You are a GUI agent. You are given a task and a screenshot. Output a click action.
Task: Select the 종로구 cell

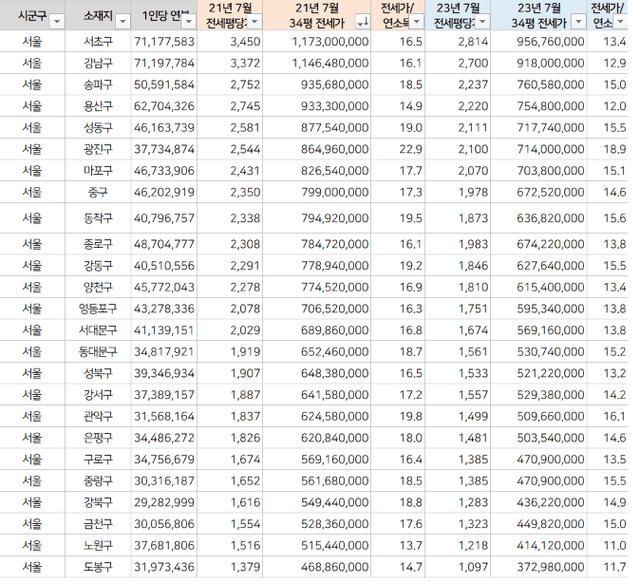point(98,244)
